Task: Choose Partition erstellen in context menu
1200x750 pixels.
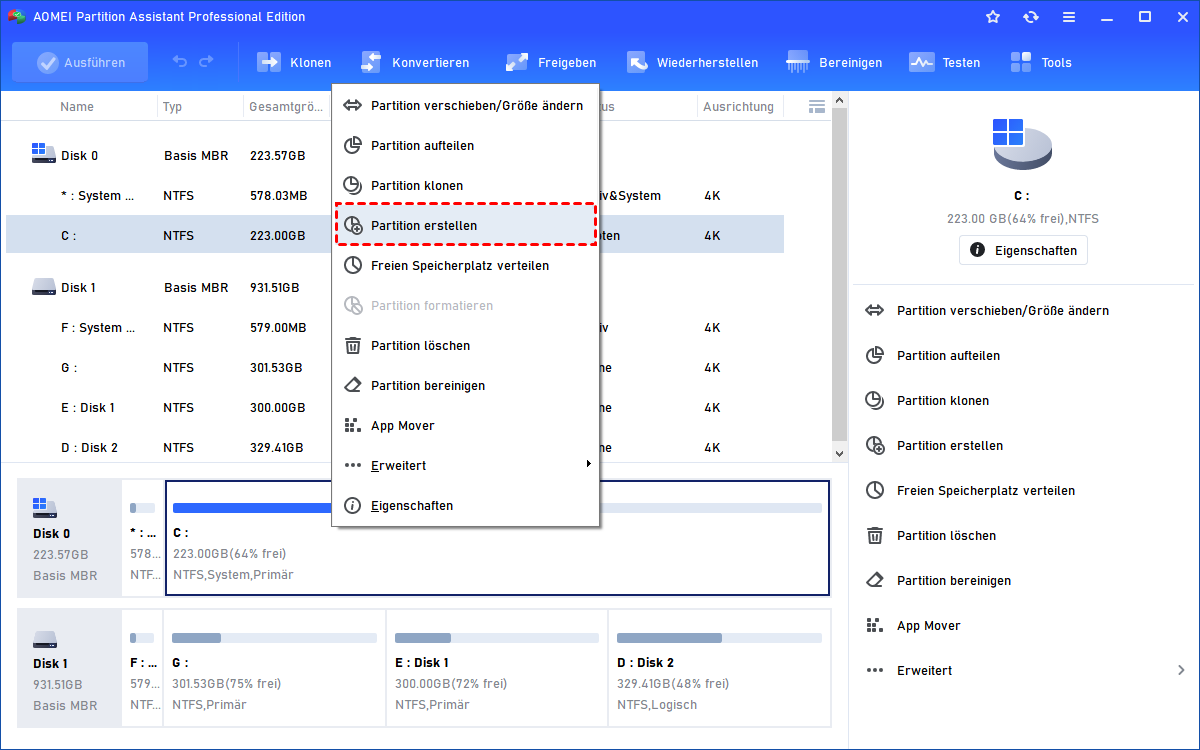Action: pos(465,225)
